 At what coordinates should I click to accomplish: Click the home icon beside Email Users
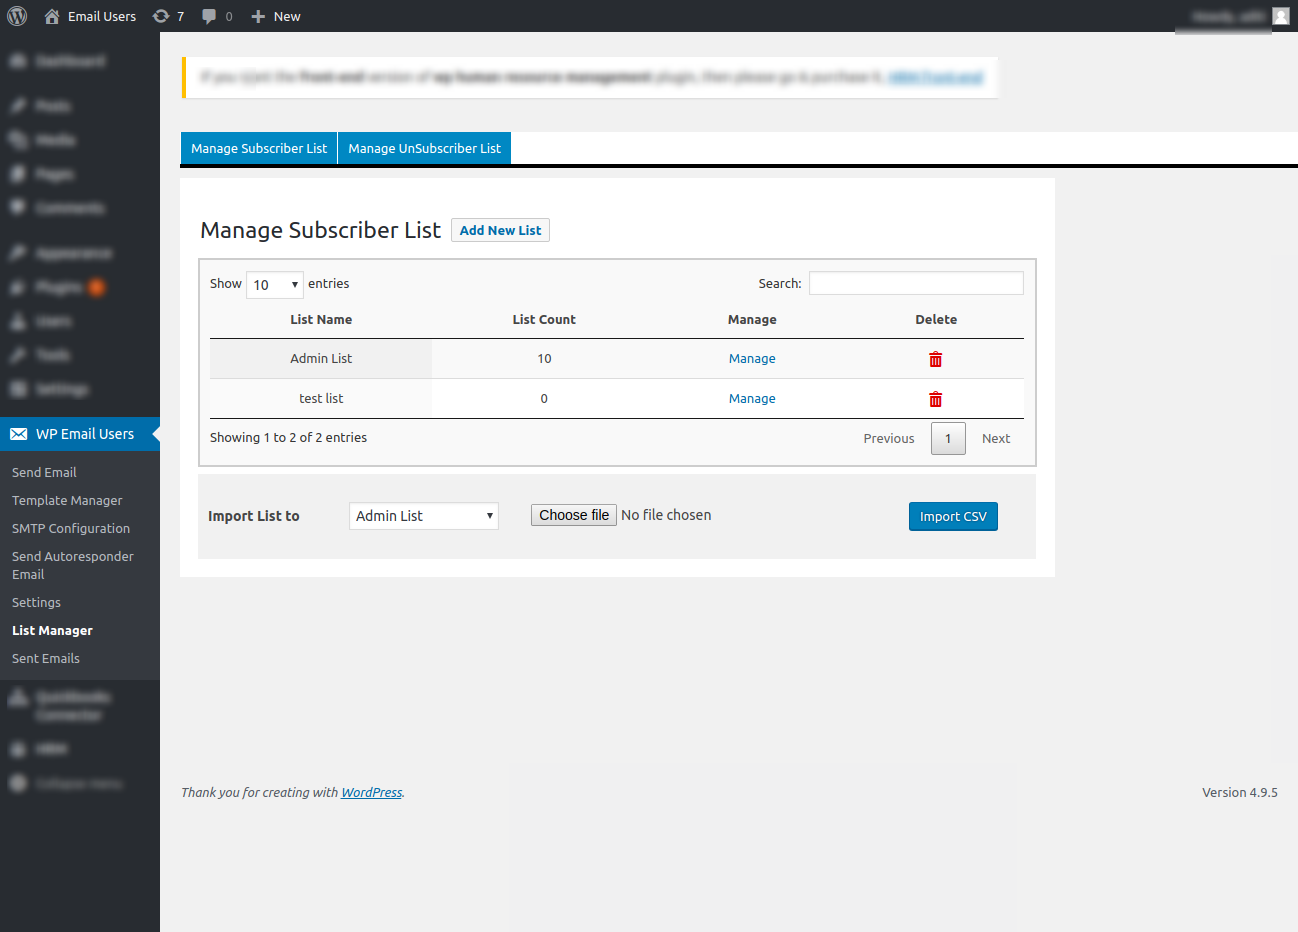52,16
